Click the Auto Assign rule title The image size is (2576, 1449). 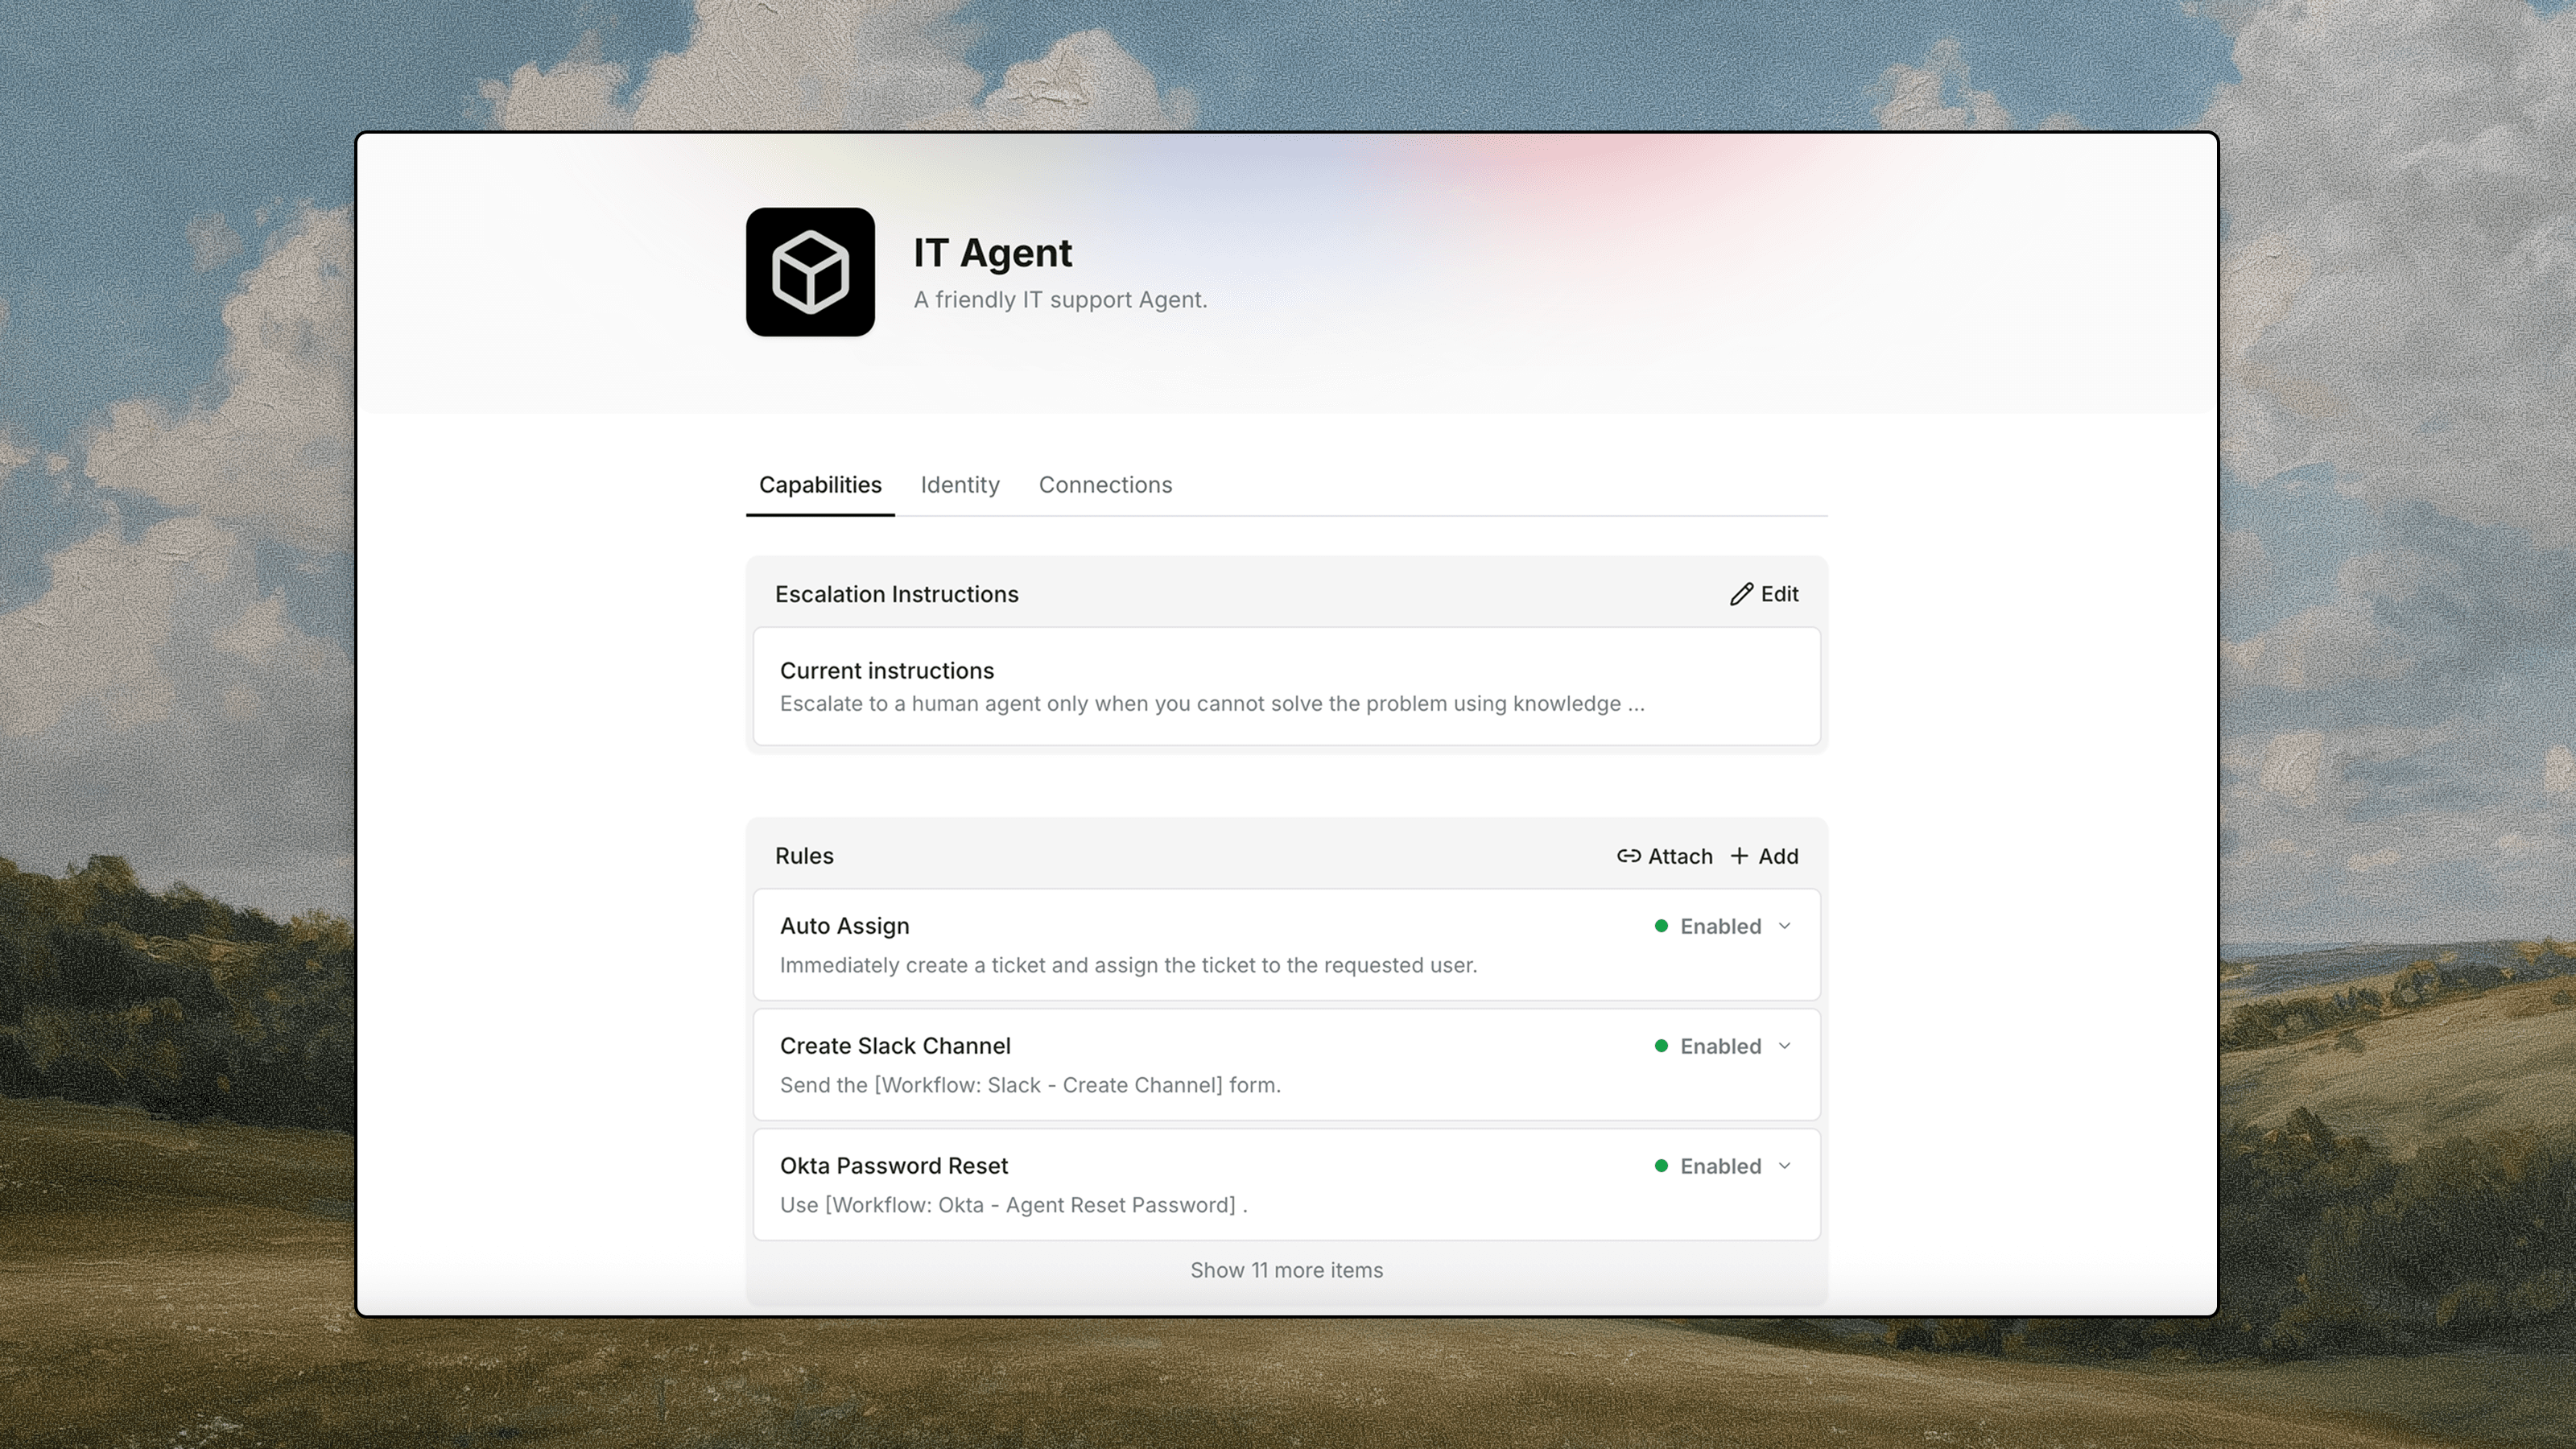pyautogui.click(x=844, y=926)
